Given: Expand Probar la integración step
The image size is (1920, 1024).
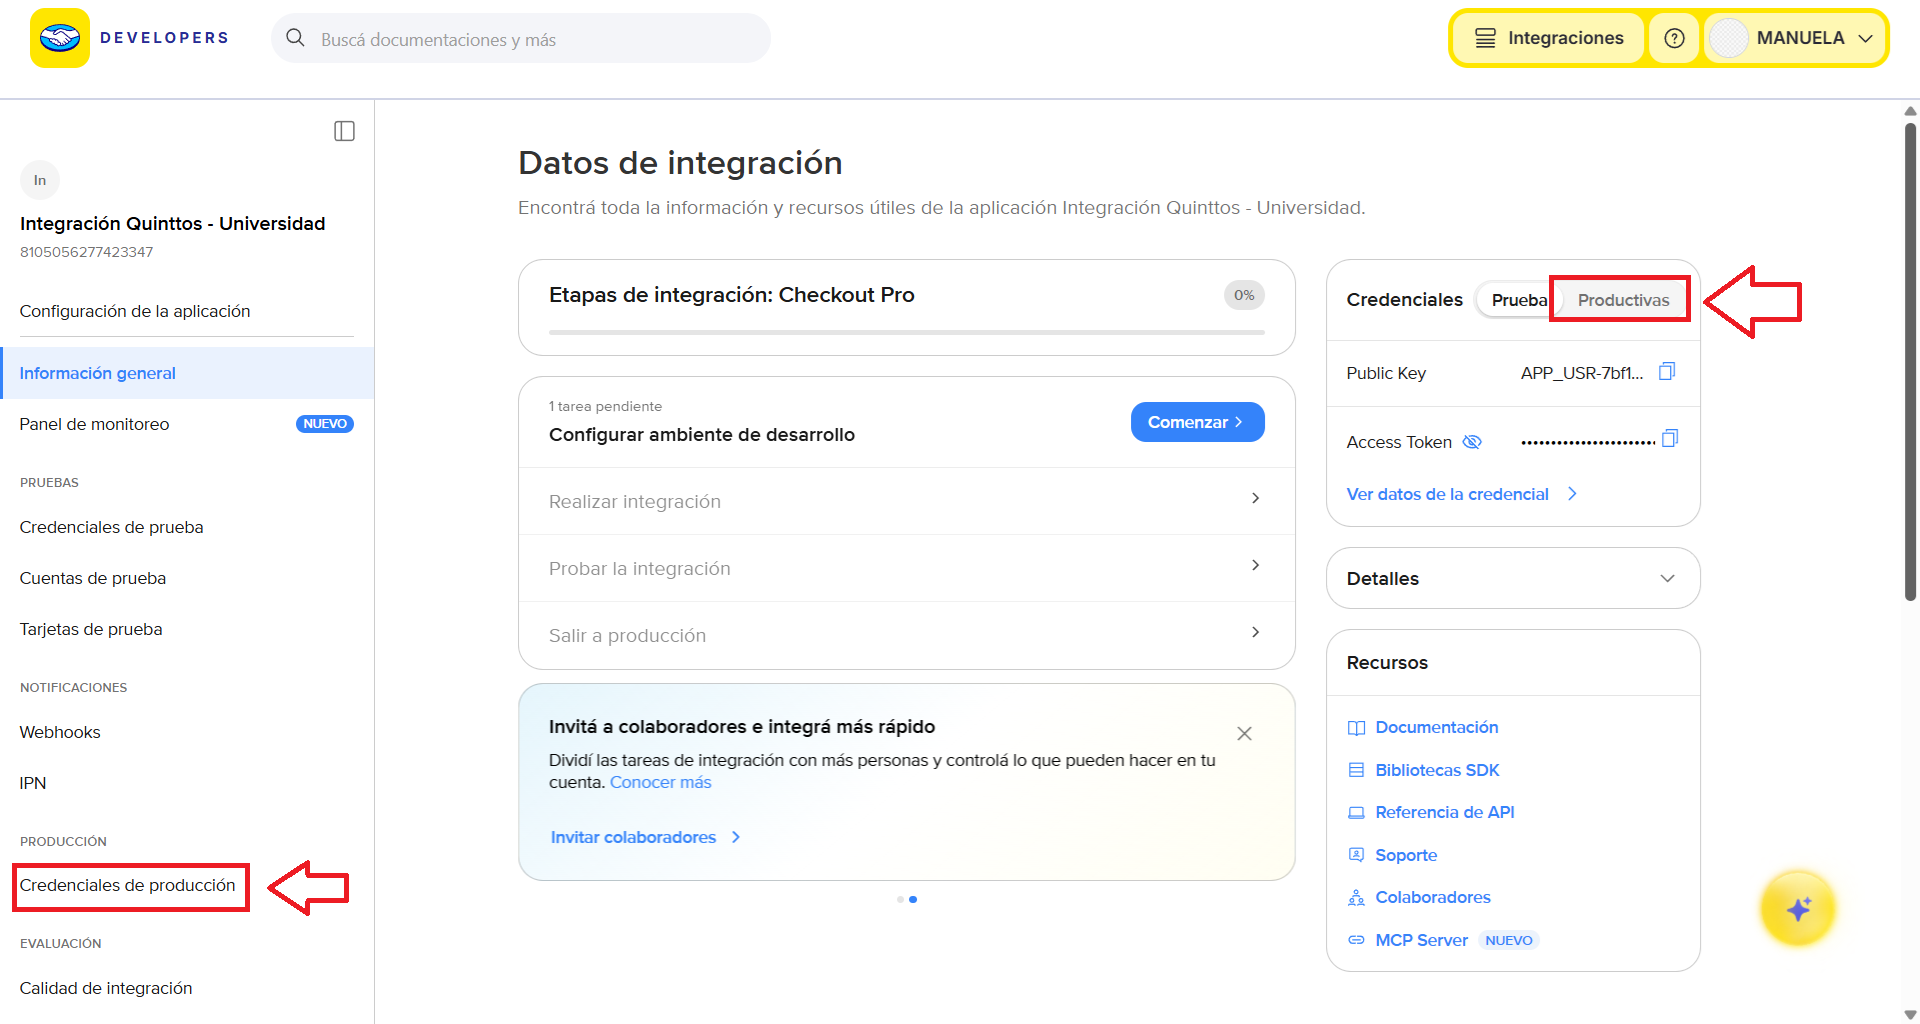Looking at the screenshot, I should point(906,568).
